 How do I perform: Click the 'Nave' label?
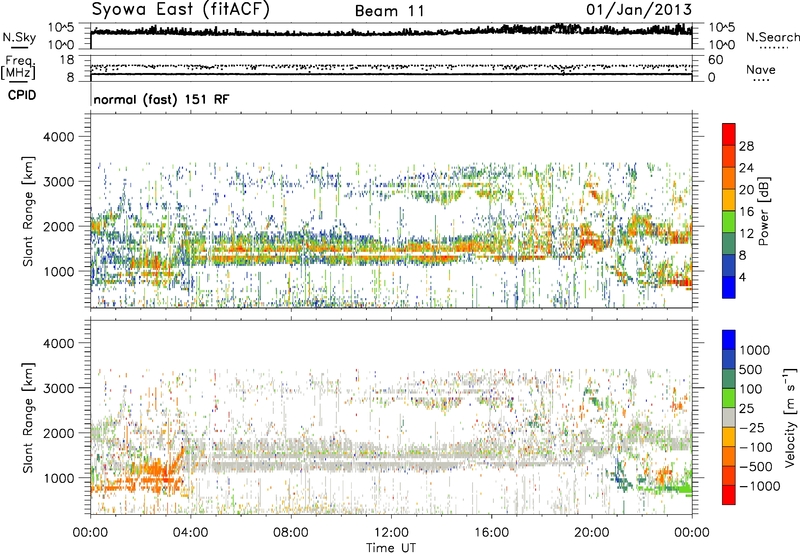tap(761, 70)
